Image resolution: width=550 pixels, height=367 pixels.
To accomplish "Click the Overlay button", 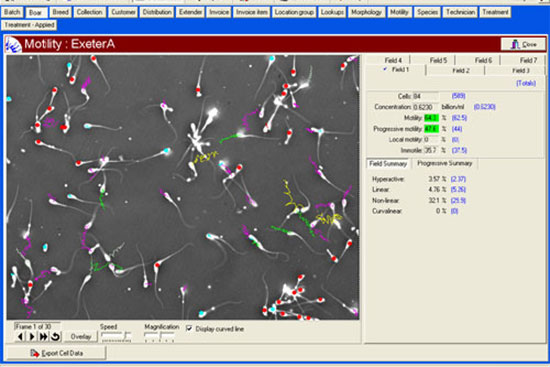I will click(81, 337).
